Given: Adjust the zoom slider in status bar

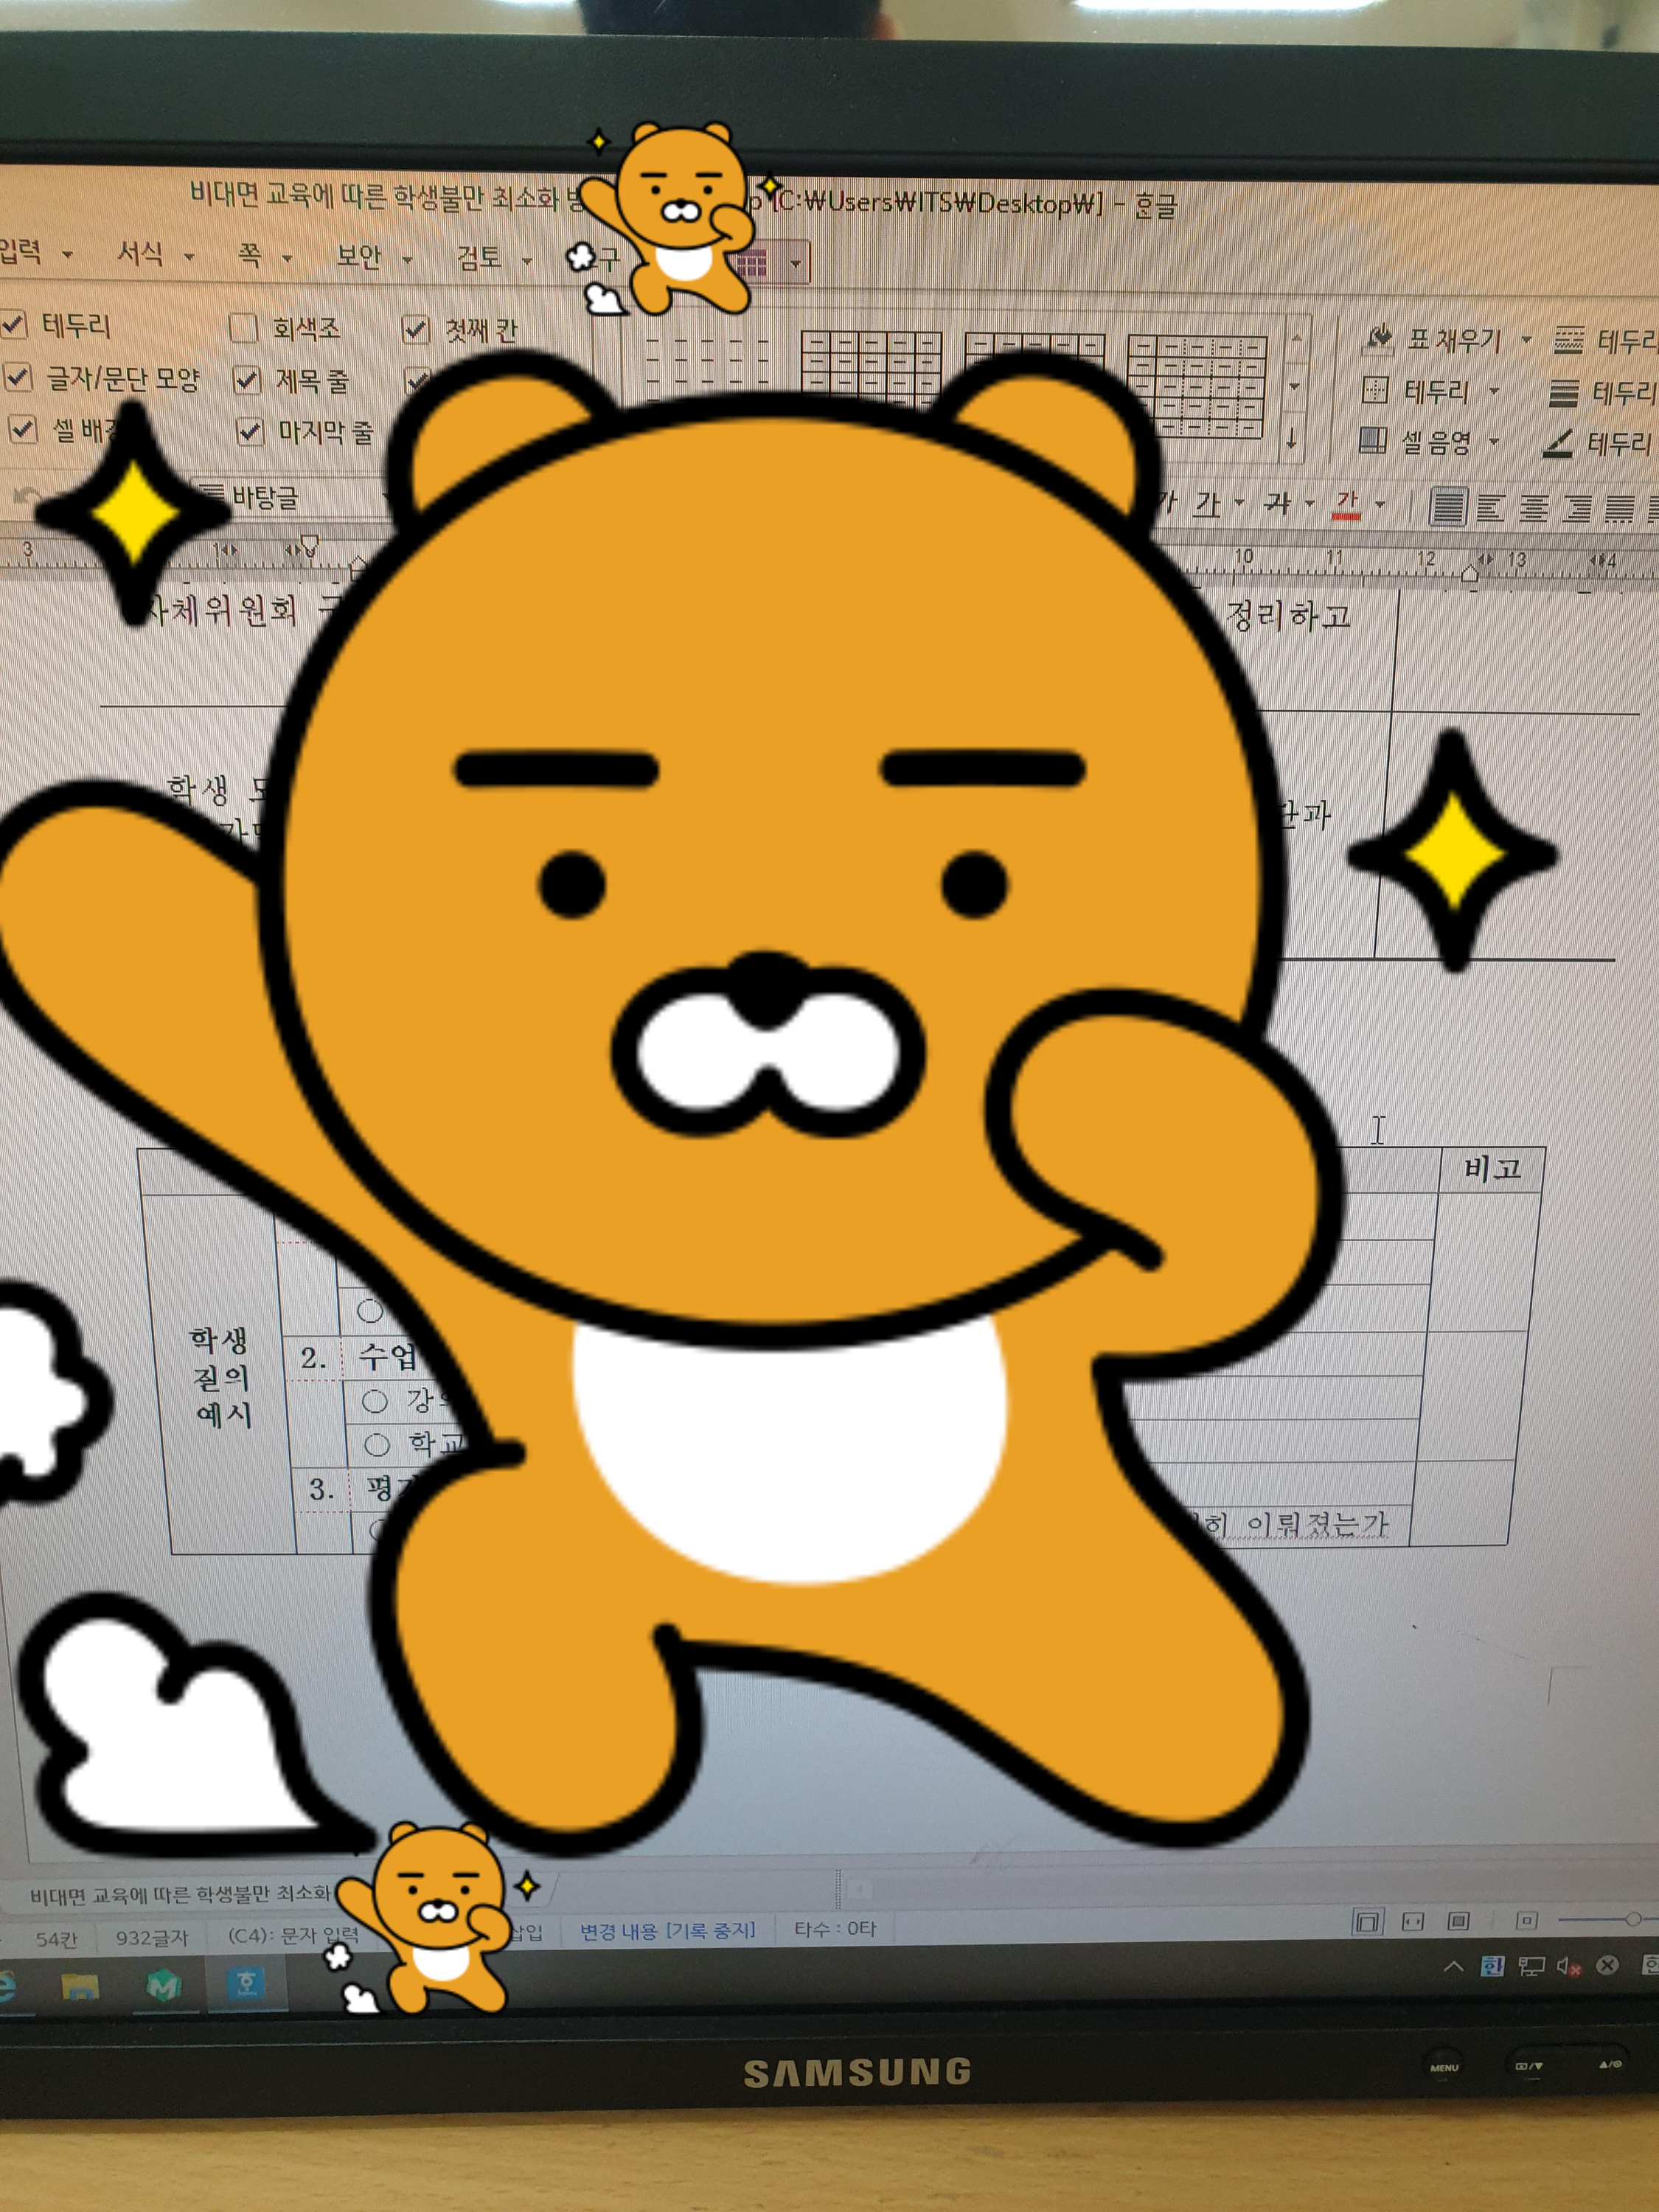Looking at the screenshot, I should (1632, 1919).
